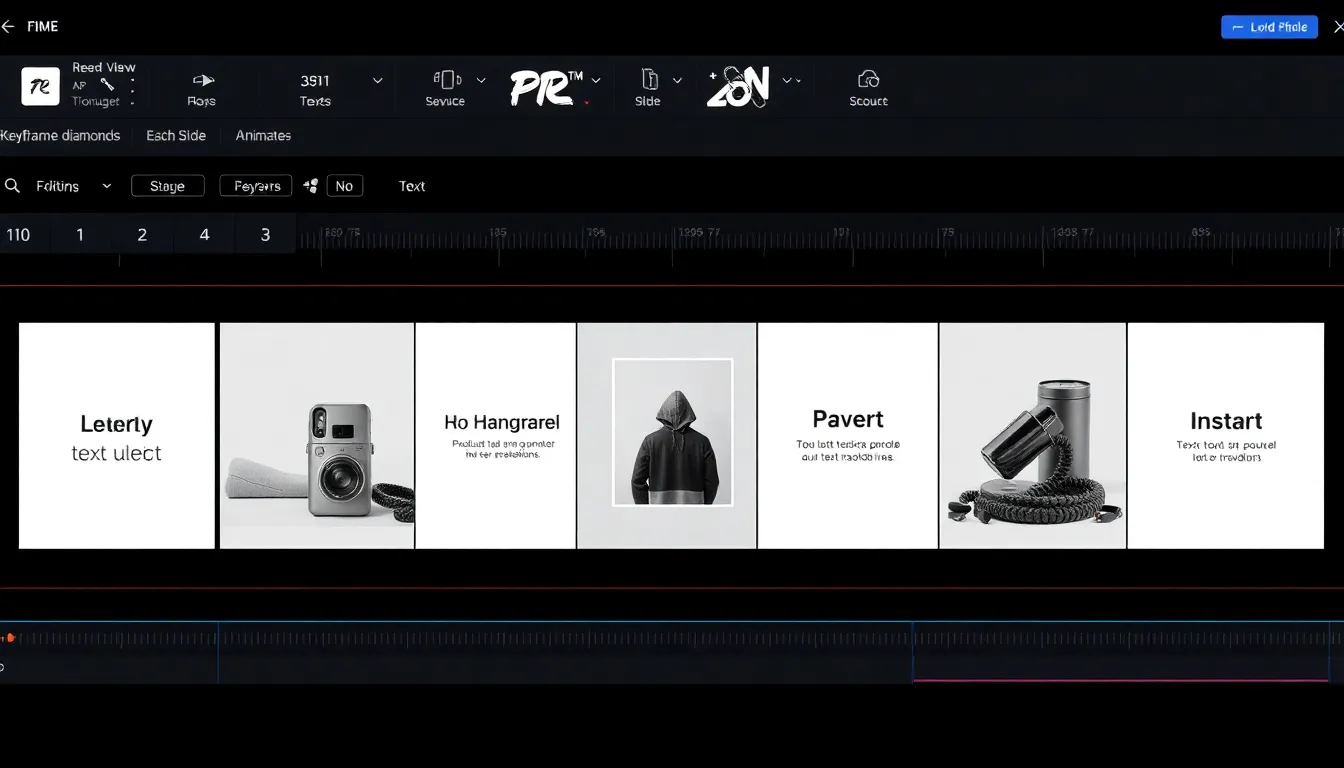Select the Slide tool icon
Viewport: 1344px width, 768px height.
pyautogui.click(x=651, y=80)
